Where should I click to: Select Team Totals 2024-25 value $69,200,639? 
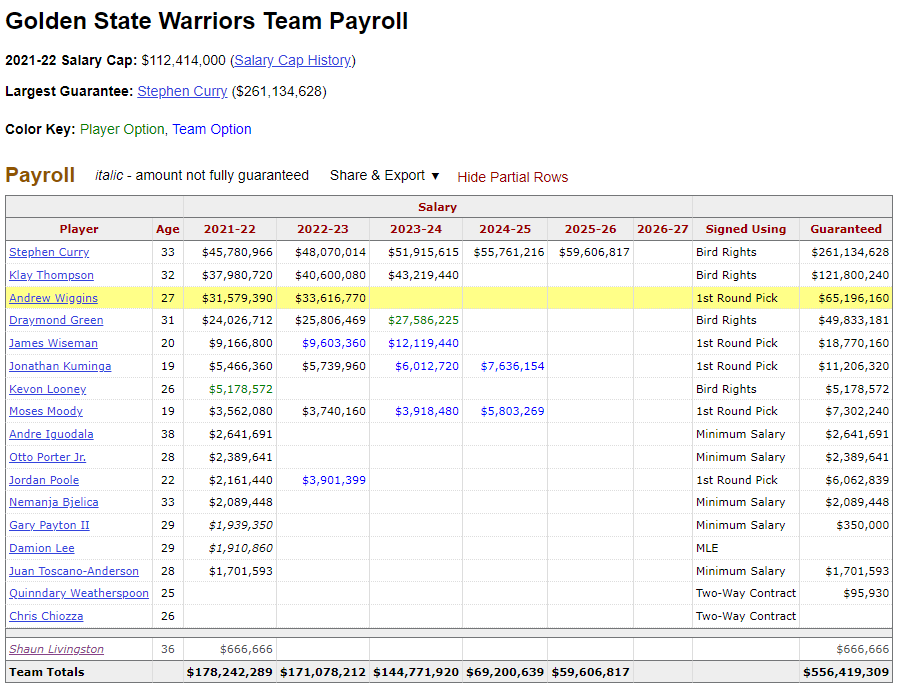tap(505, 672)
